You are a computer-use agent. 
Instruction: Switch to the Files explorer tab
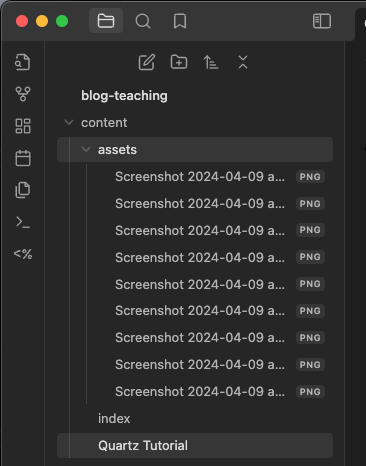(106, 21)
